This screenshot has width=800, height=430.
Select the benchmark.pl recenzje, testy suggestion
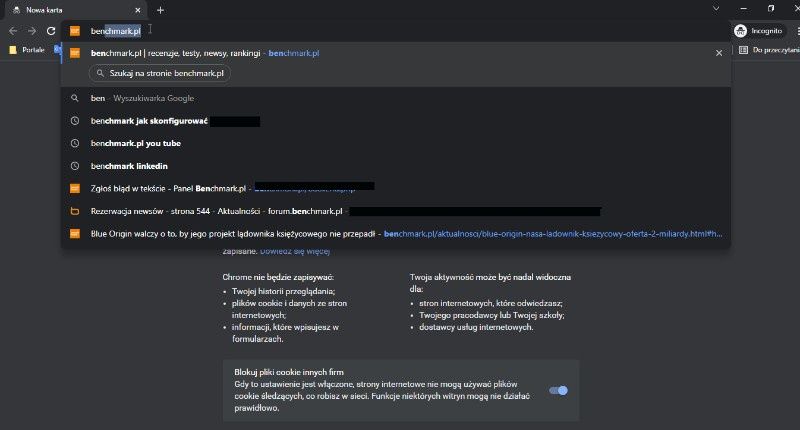(395, 53)
